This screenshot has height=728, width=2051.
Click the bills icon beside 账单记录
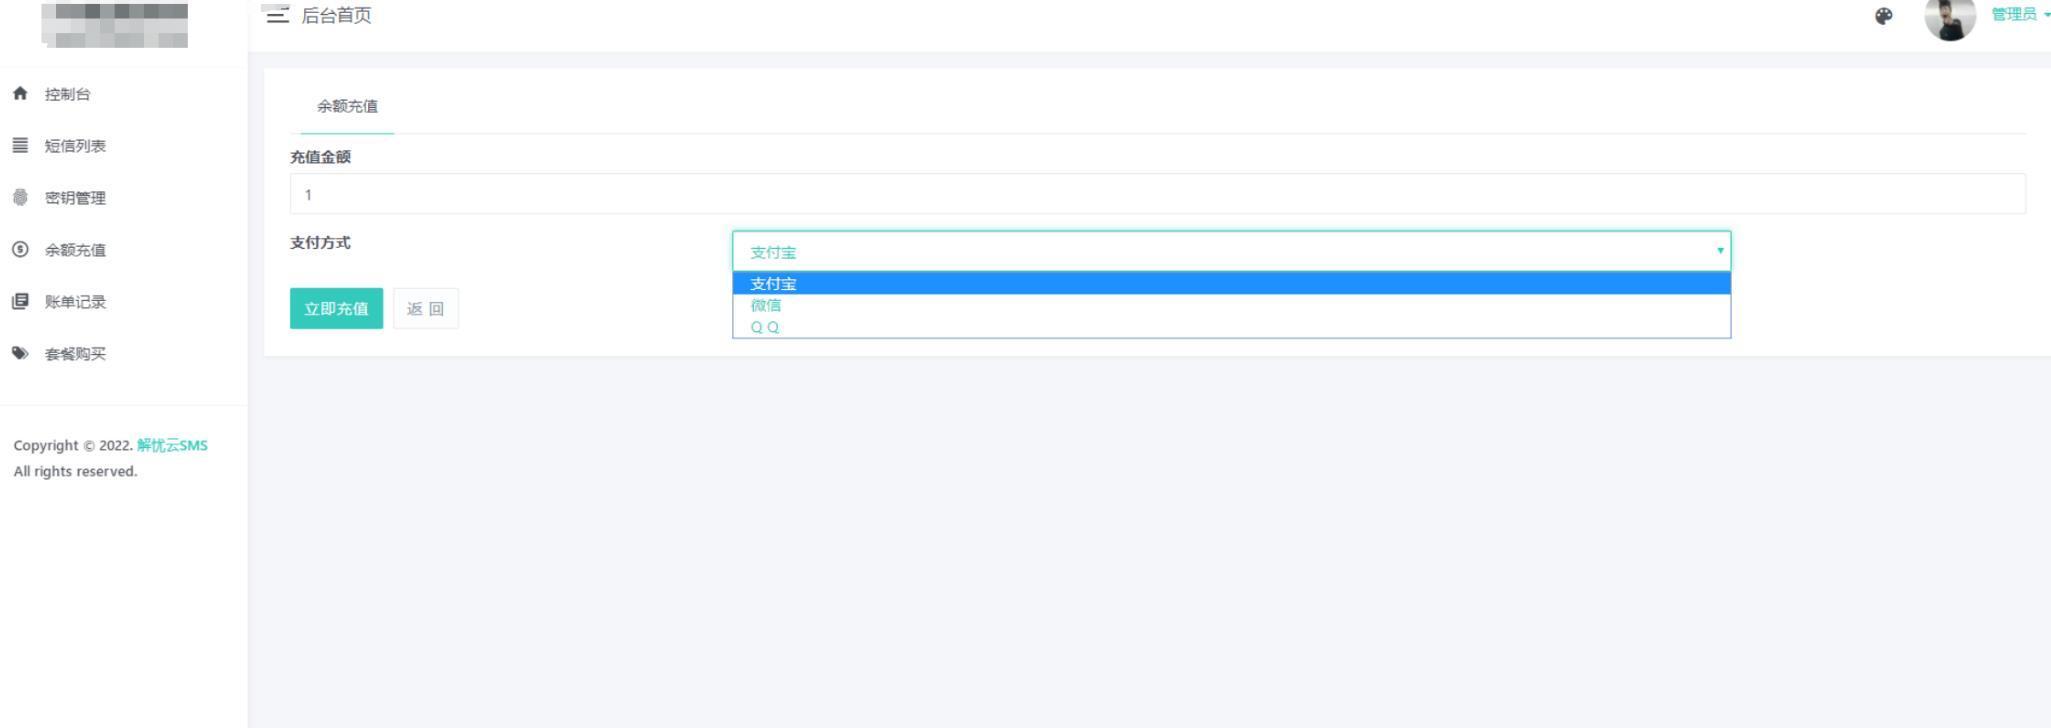pos(20,301)
